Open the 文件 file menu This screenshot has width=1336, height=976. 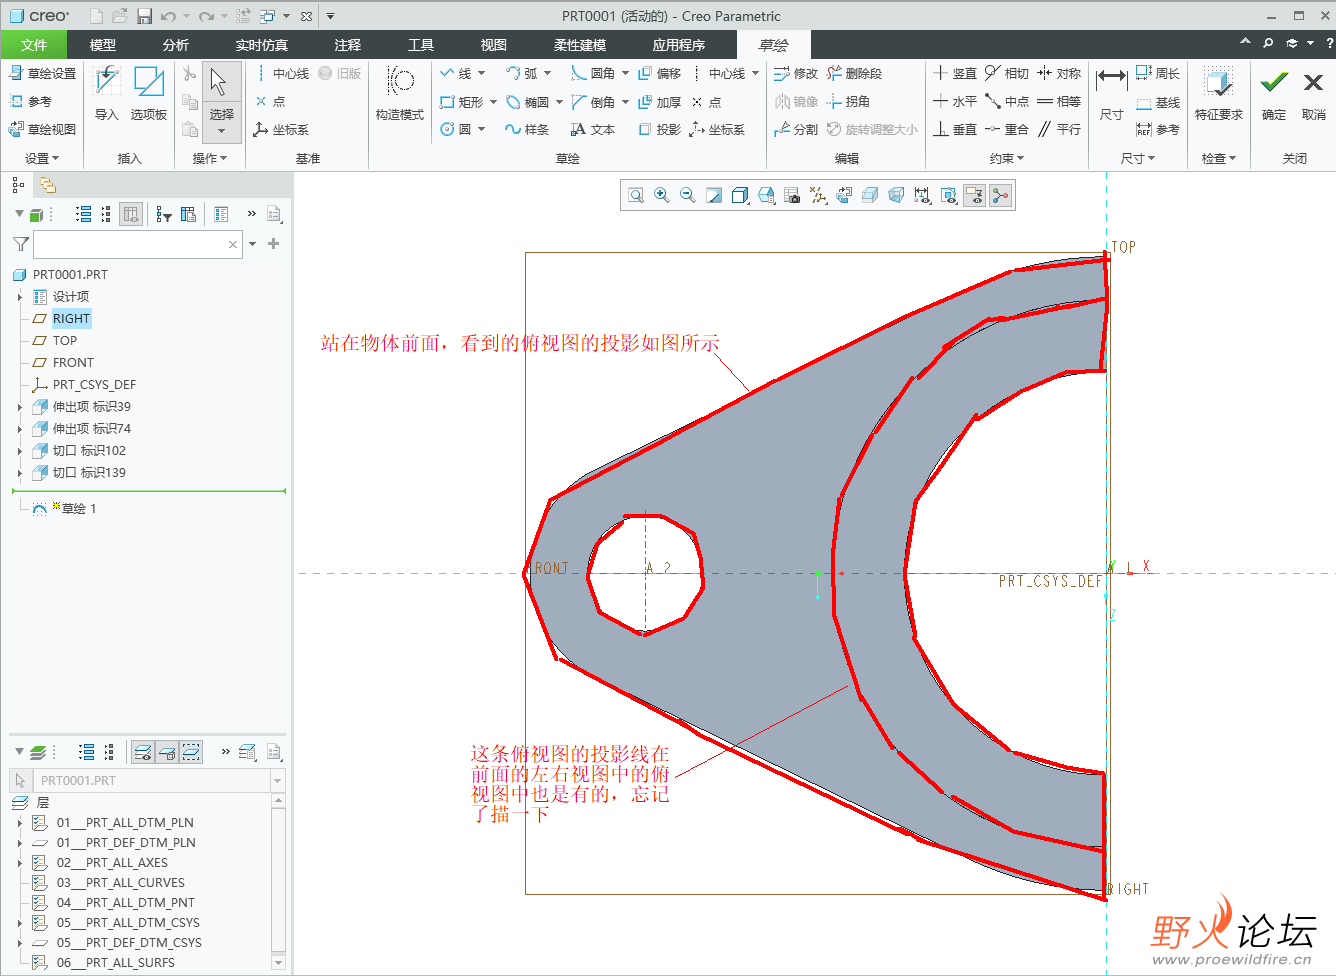(34, 45)
